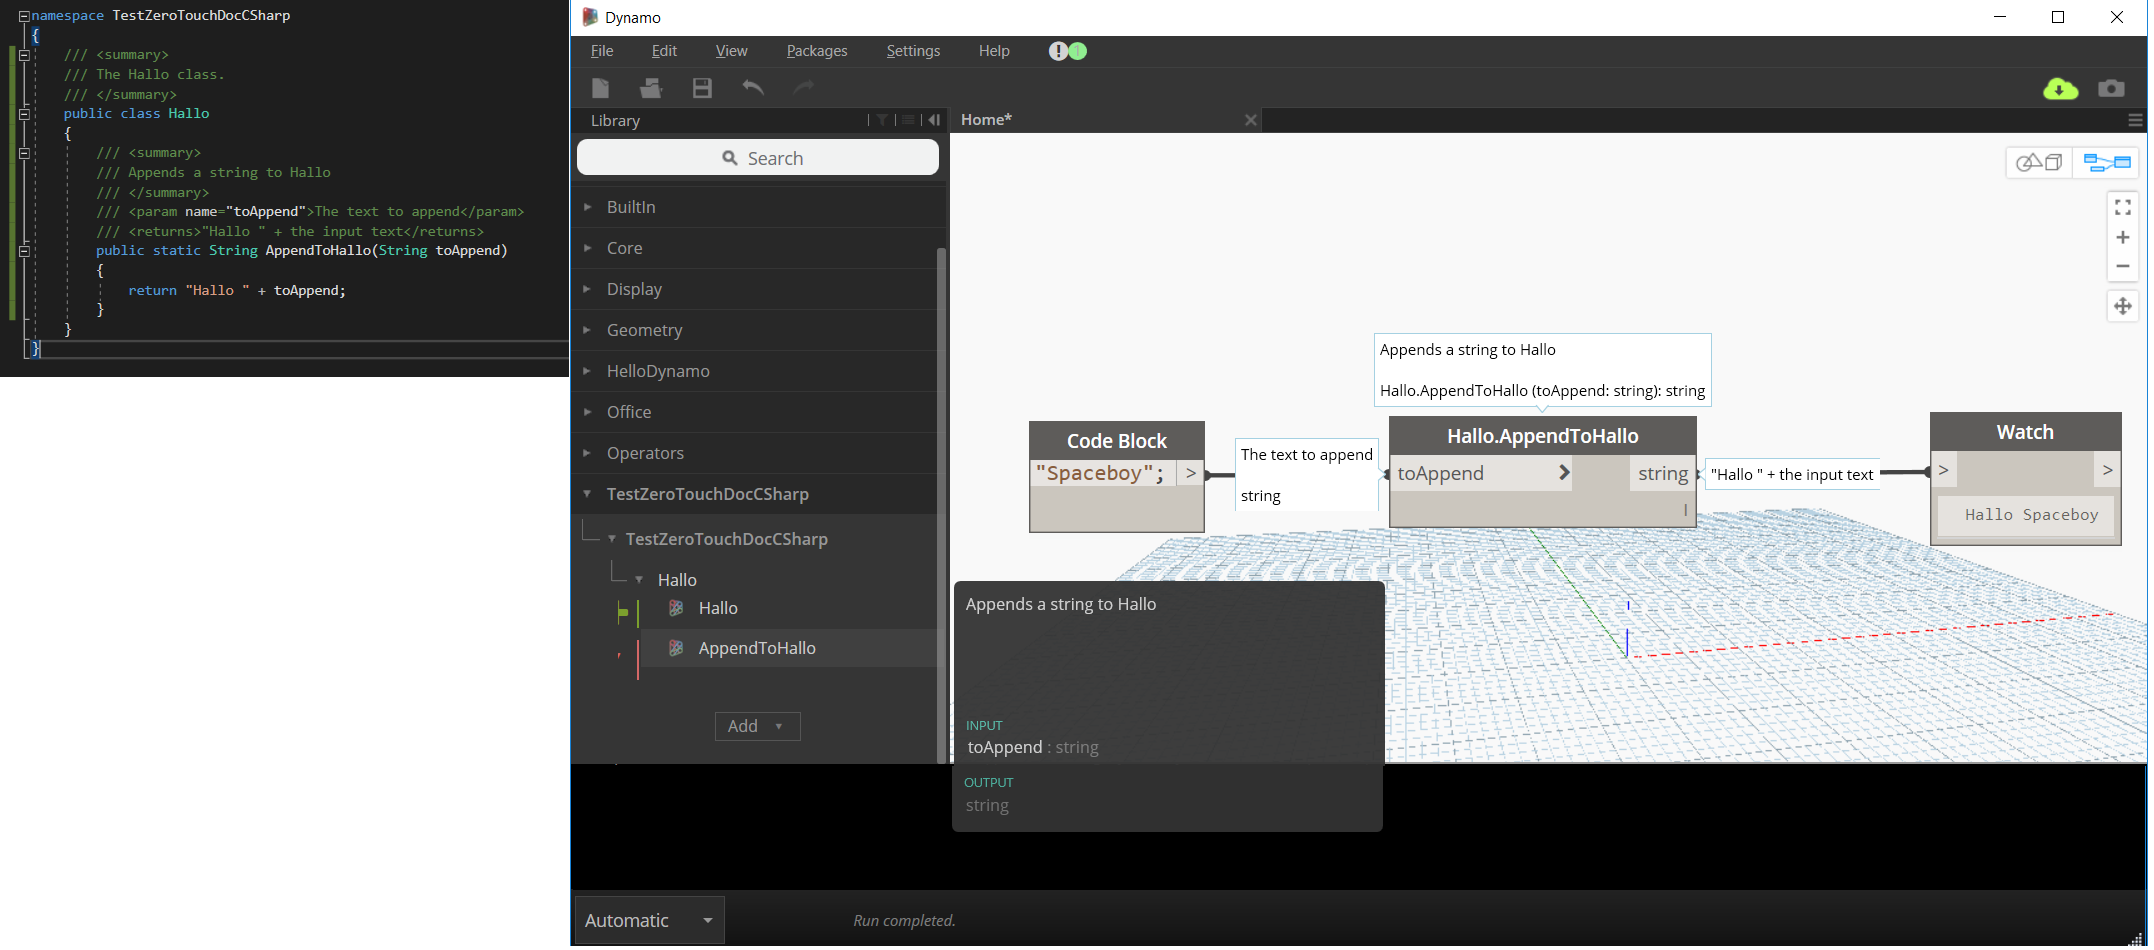Click the Watch node title
The width and height of the screenshot is (2154, 950).
pos(2025,432)
